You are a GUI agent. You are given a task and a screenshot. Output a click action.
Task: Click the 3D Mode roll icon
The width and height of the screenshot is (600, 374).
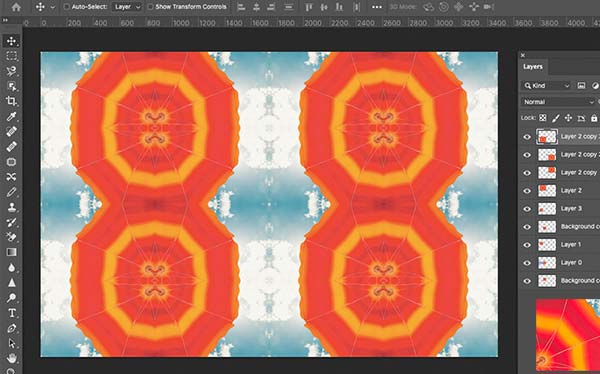click(x=443, y=7)
